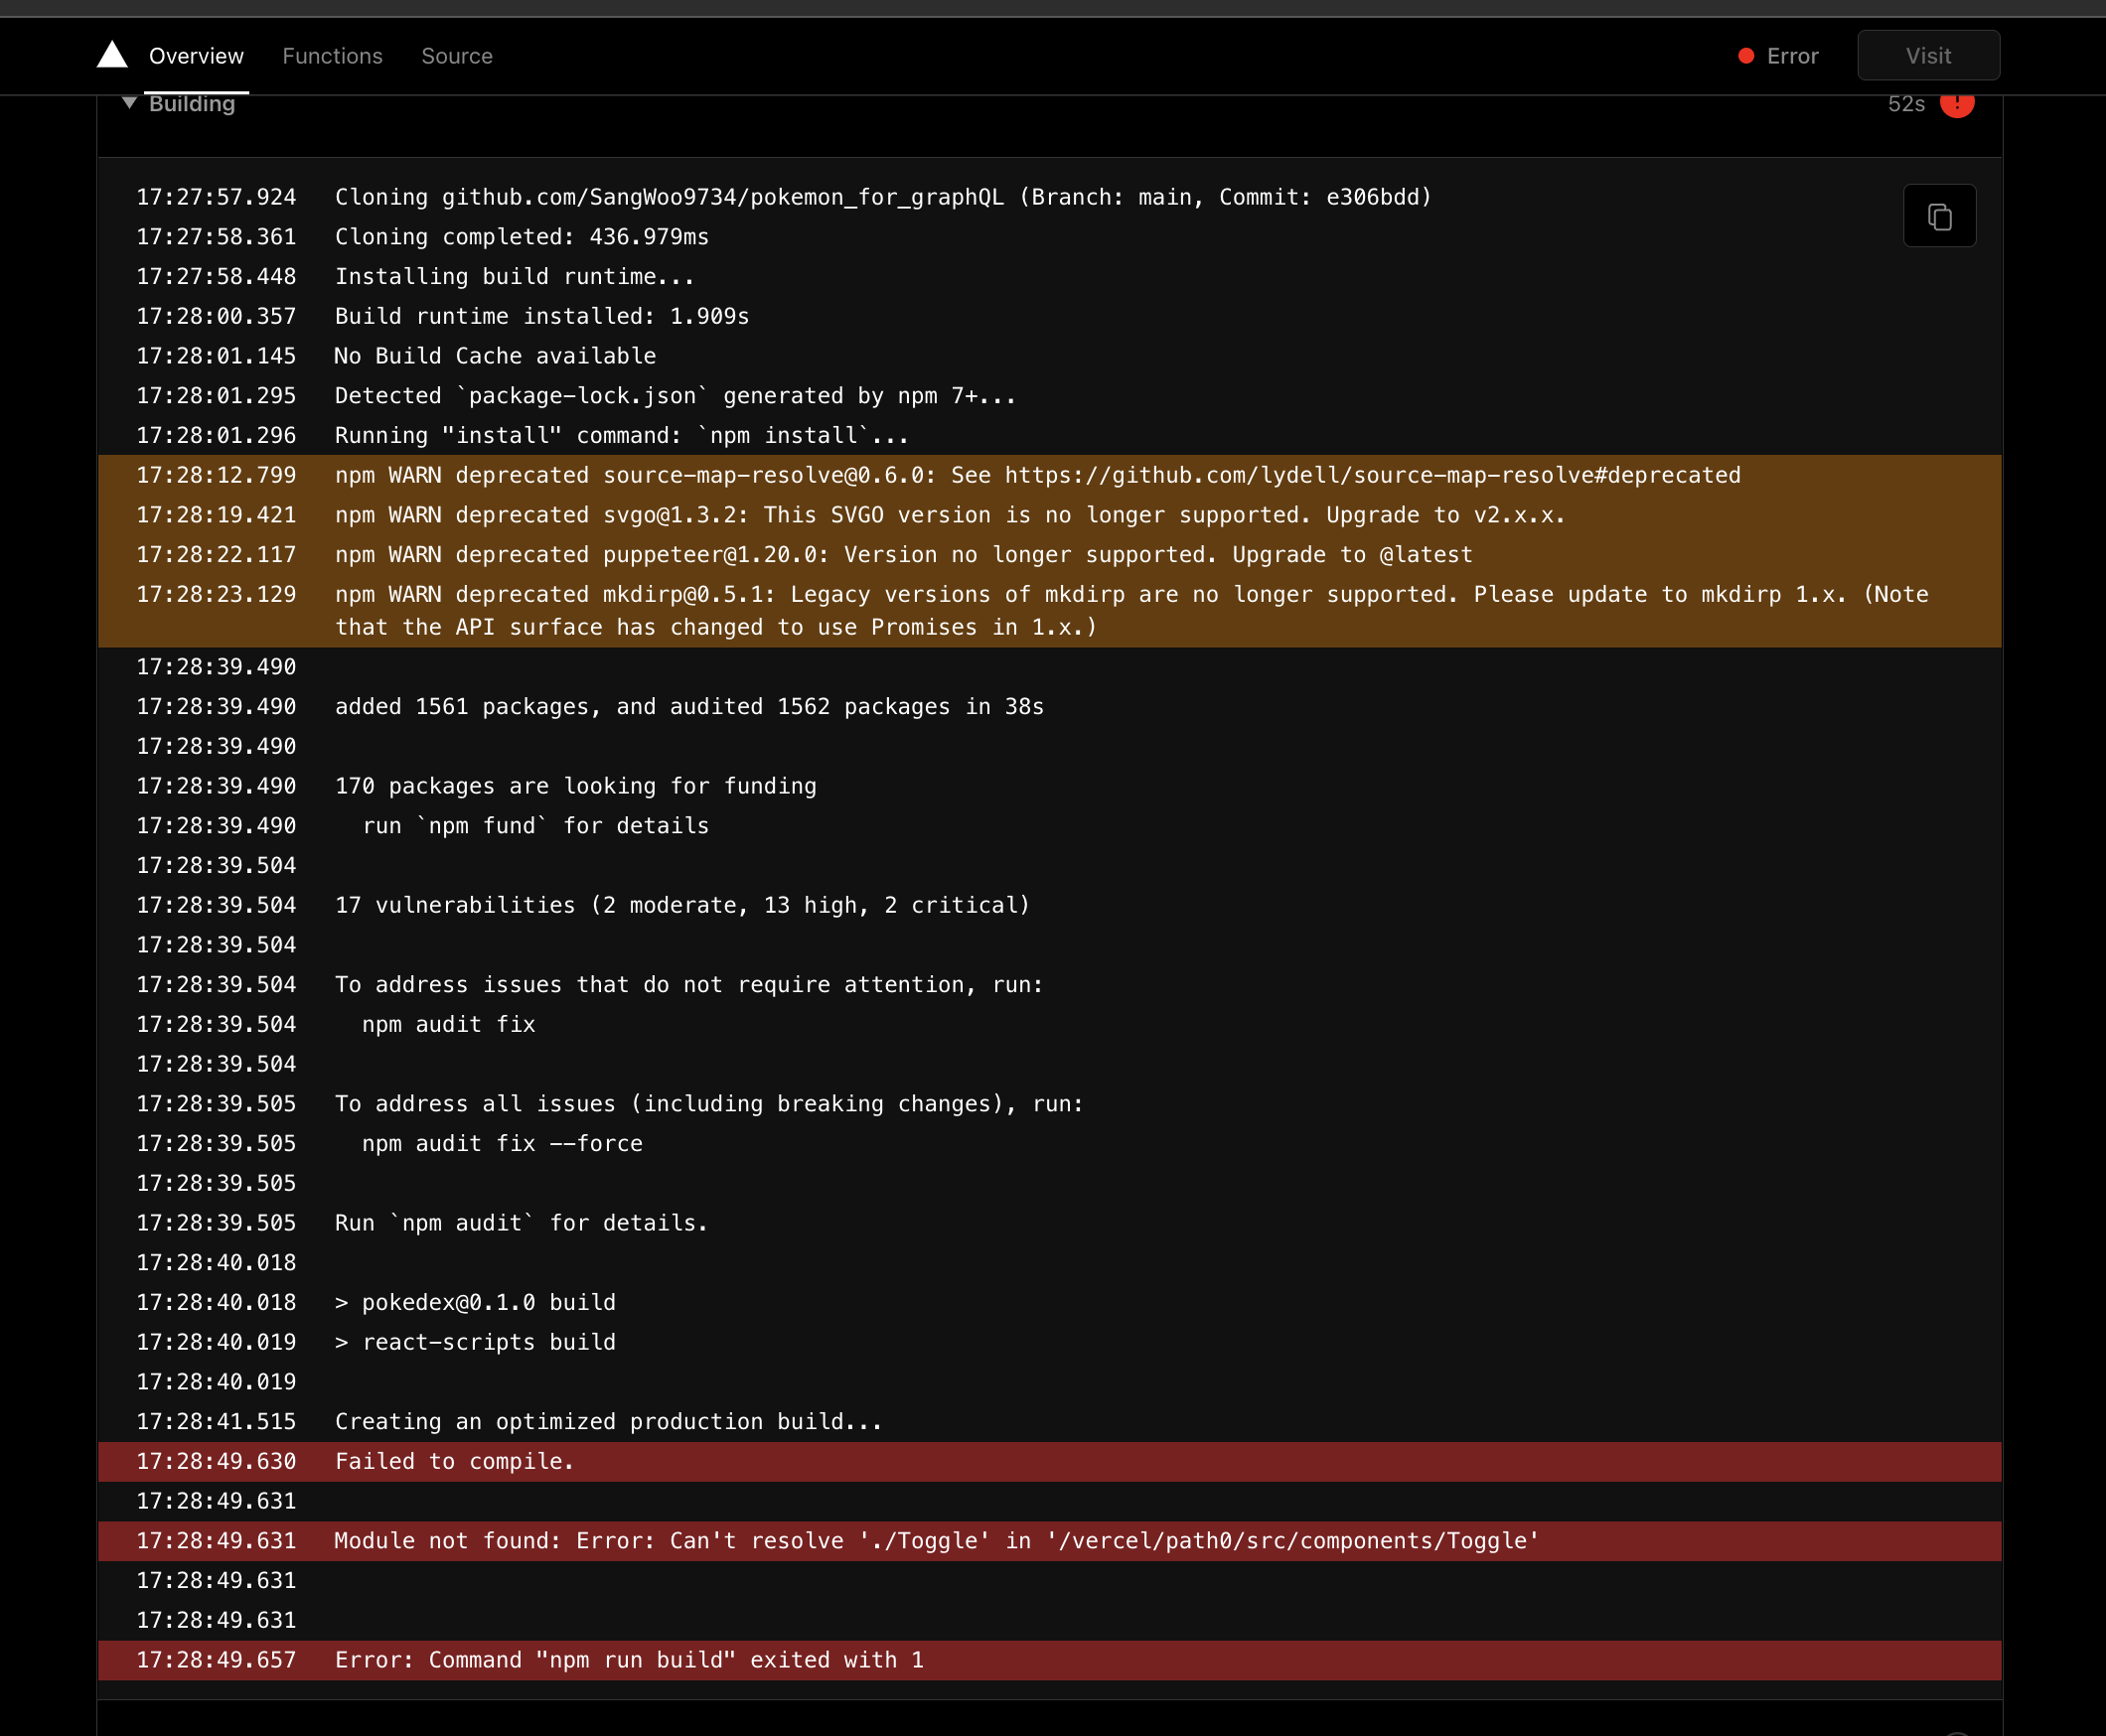Switch to the Functions tab
Image resolution: width=2106 pixels, height=1736 pixels.
[332, 56]
